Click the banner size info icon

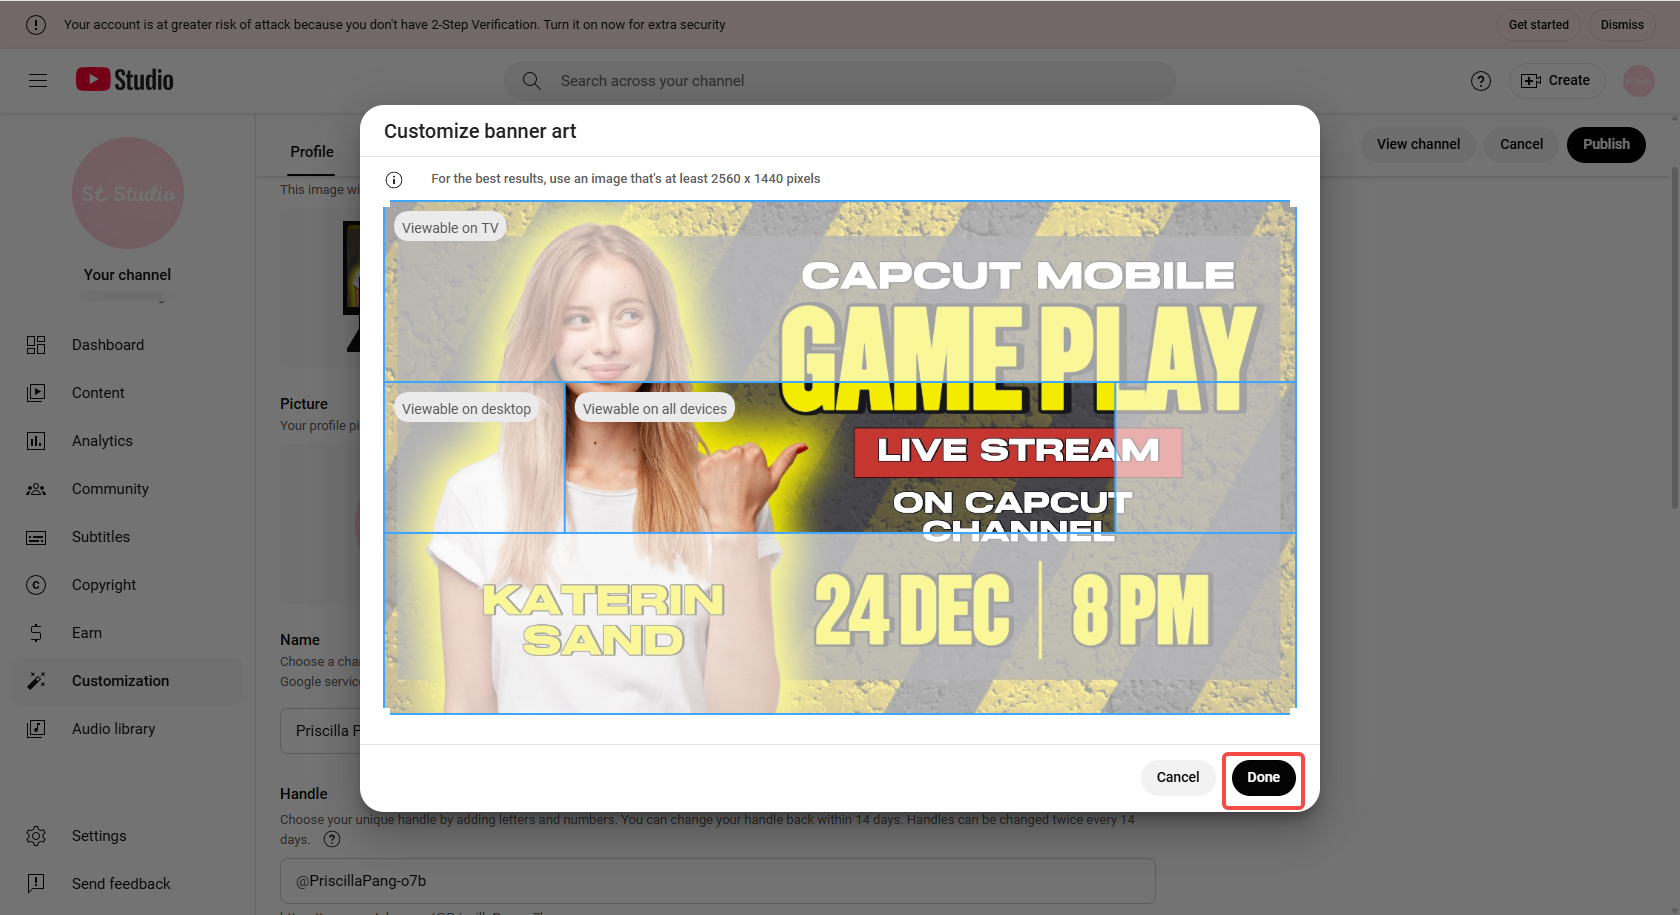pos(394,180)
